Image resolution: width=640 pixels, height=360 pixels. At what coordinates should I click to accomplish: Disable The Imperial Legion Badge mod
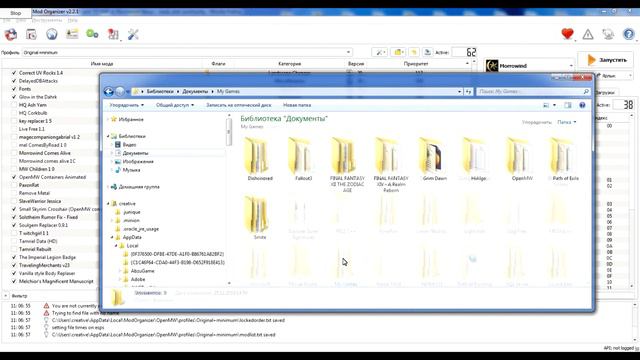click(x=14, y=257)
